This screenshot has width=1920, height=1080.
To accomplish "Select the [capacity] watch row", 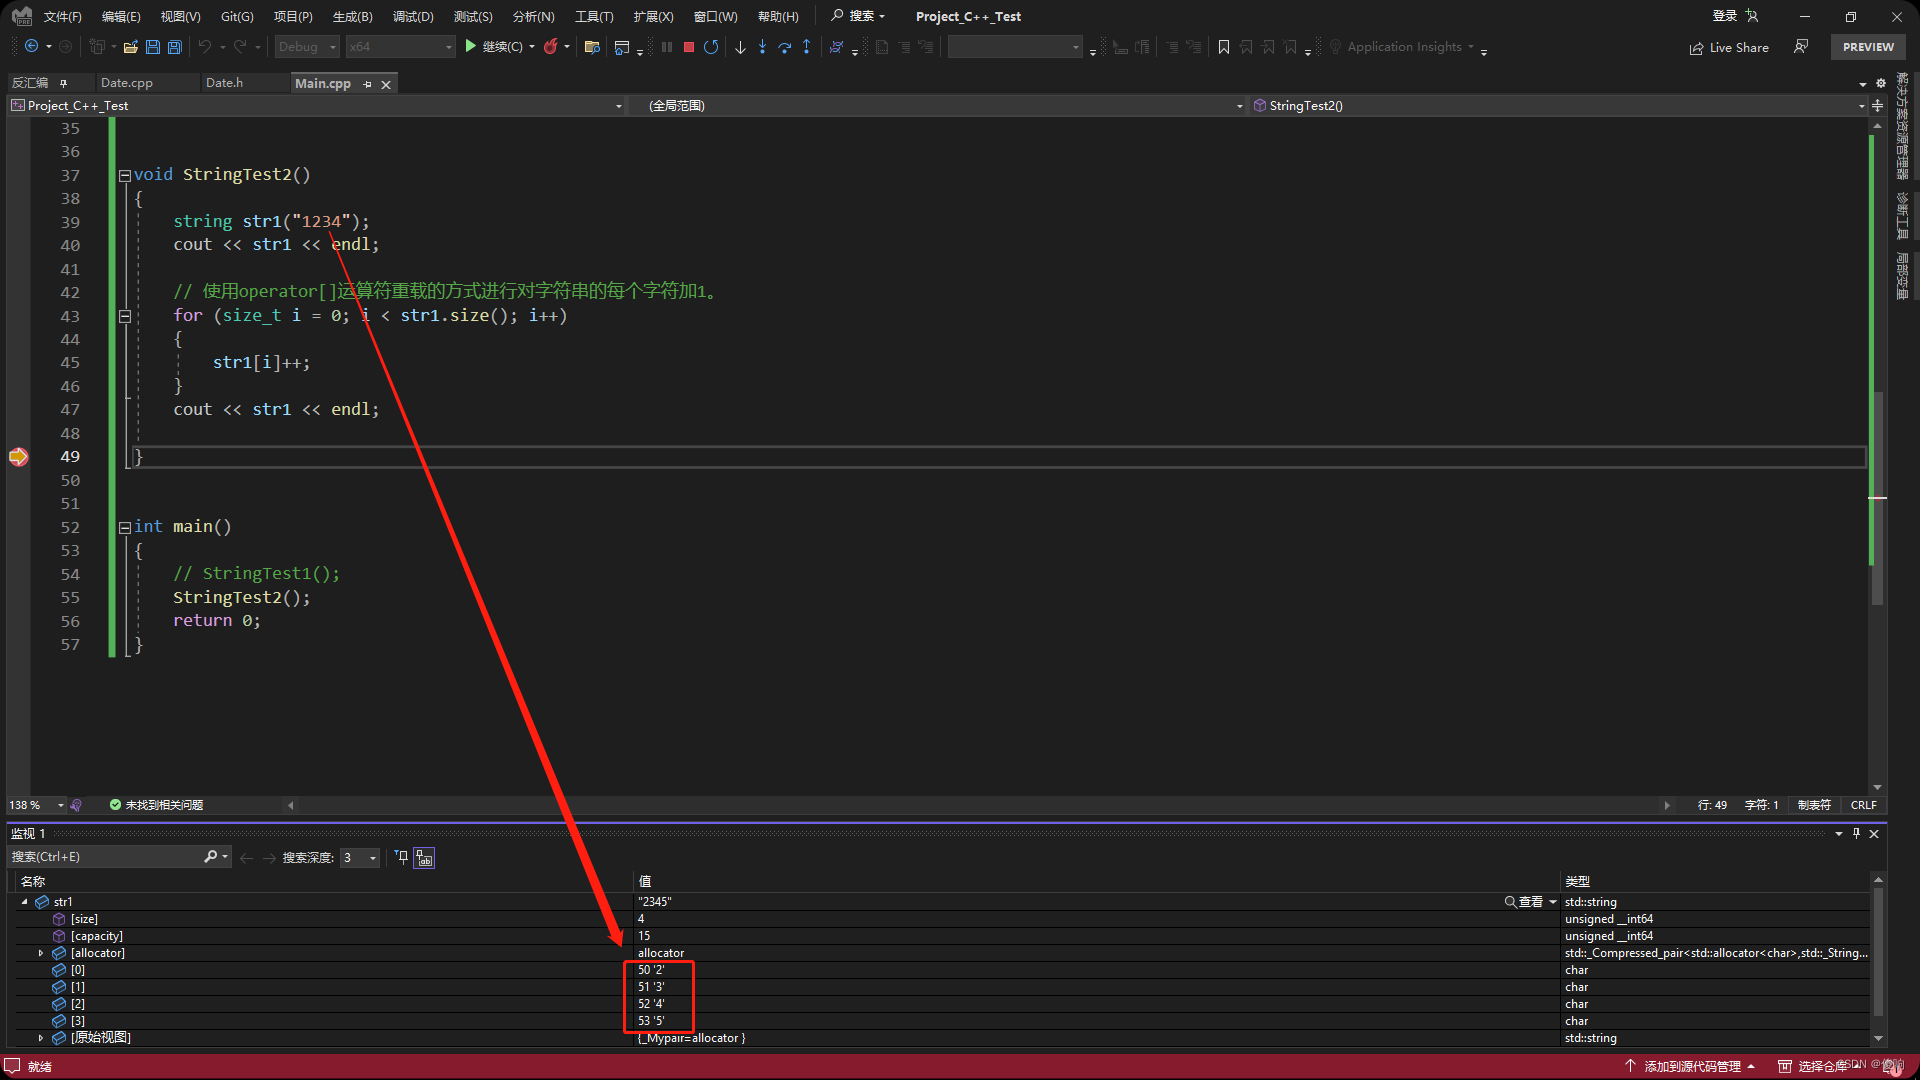I will point(940,936).
